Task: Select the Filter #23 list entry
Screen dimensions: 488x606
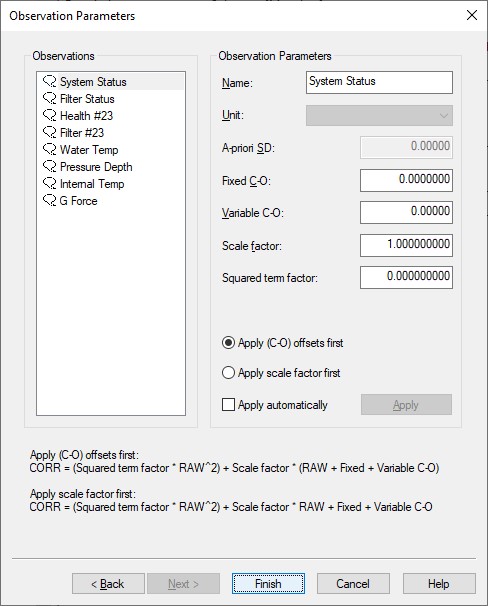Action: click(82, 133)
